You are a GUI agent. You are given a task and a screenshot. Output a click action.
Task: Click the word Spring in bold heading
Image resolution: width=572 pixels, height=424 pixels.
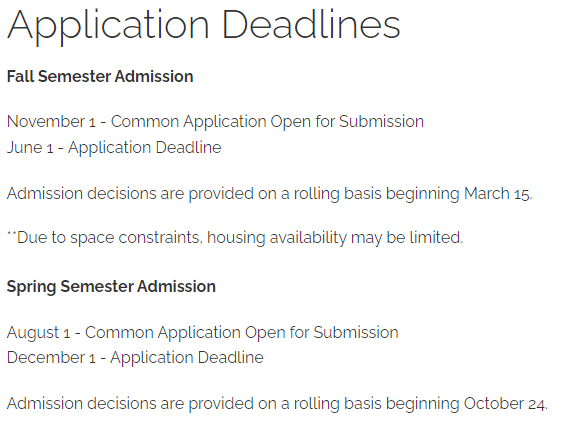(x=31, y=288)
